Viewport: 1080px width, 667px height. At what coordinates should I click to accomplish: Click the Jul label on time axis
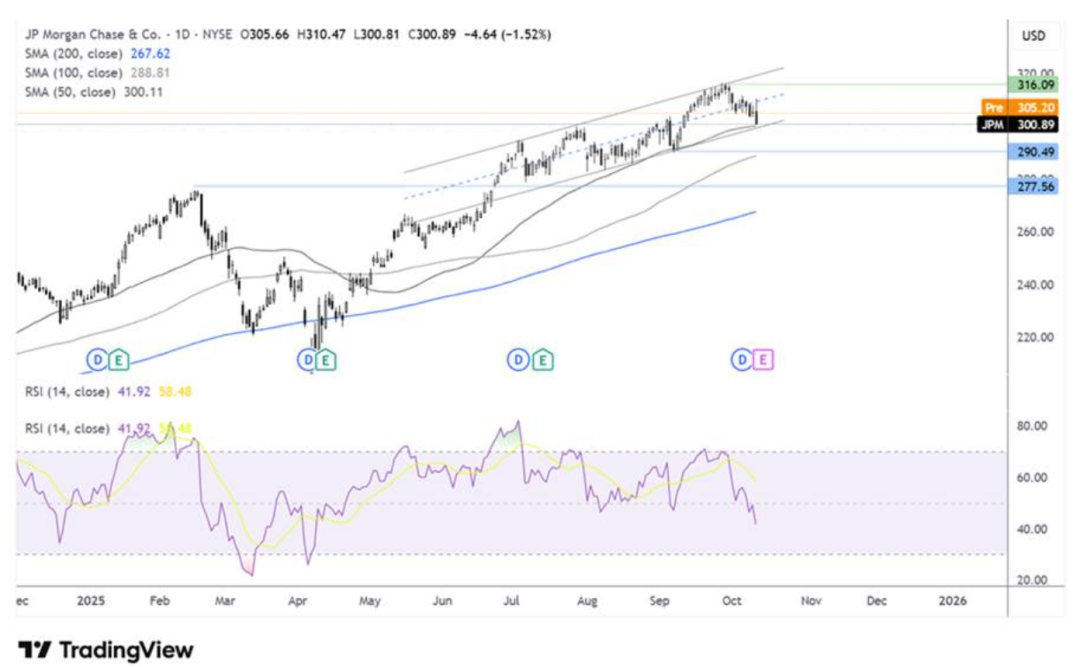tap(511, 601)
